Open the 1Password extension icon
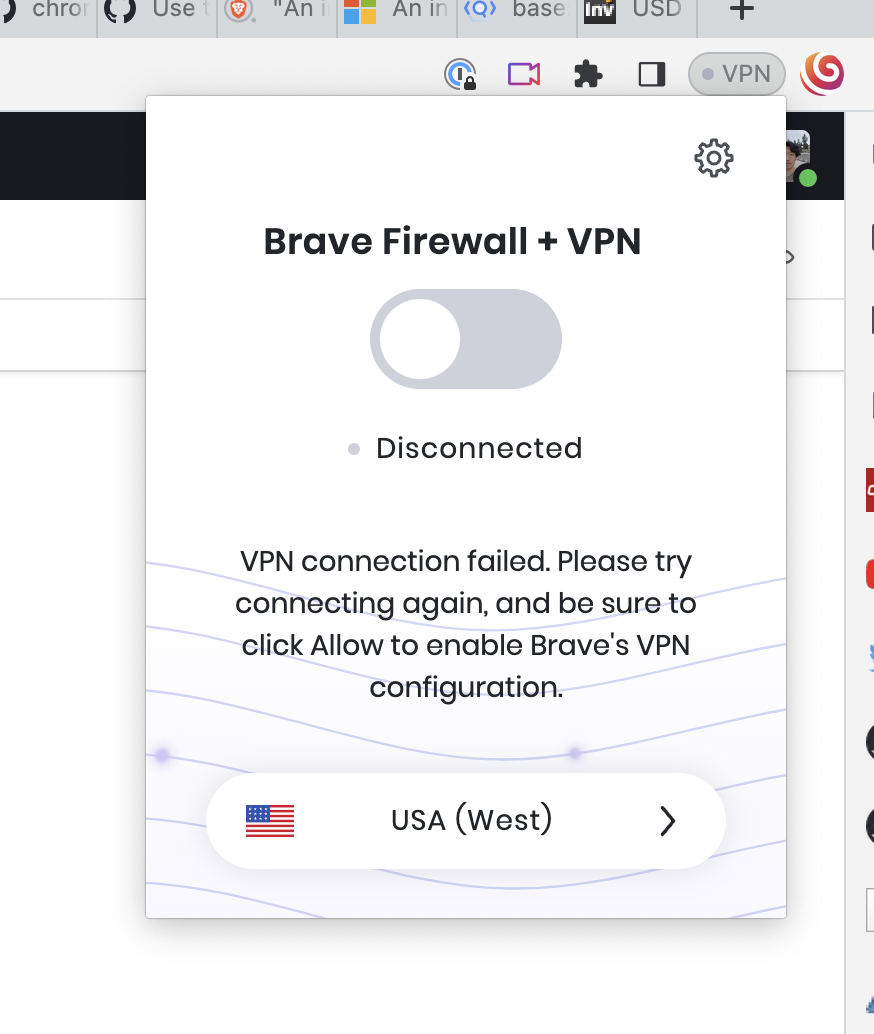This screenshot has height=1034, width=874. point(459,74)
